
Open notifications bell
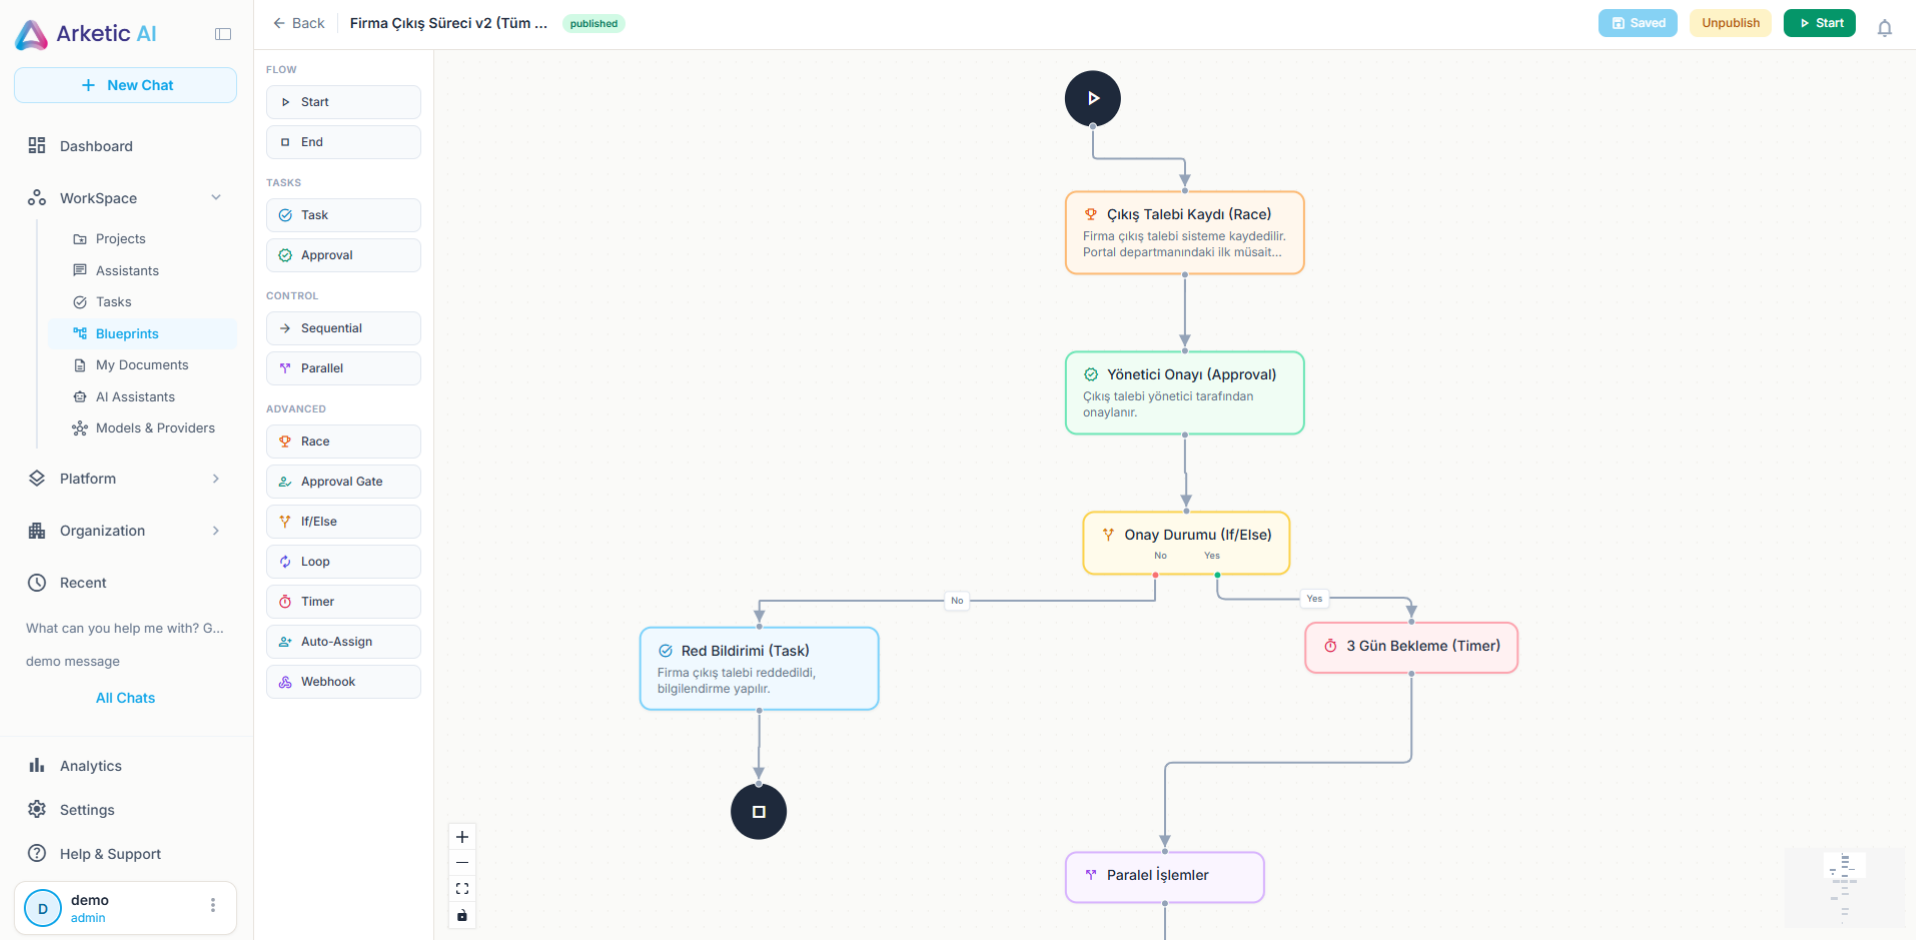[1884, 28]
